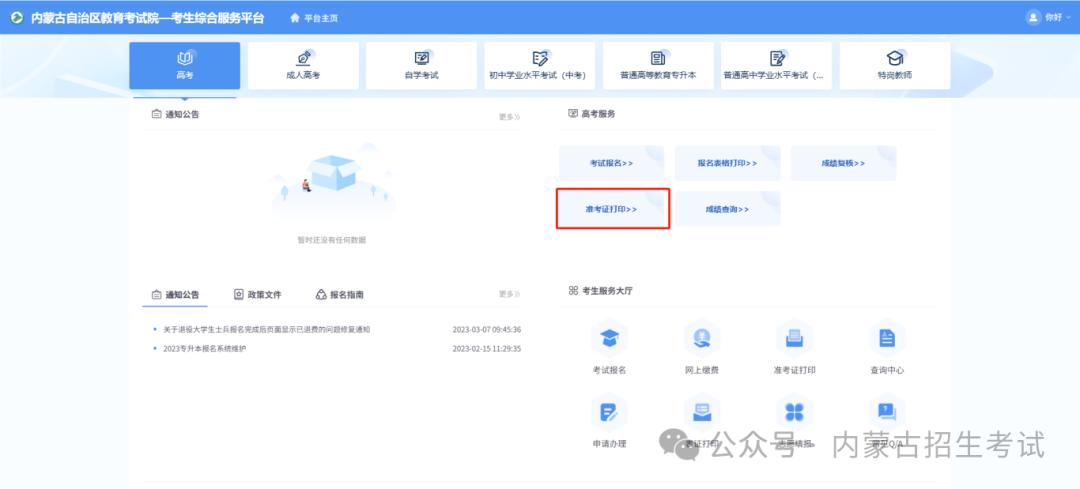Click the 特岗教师 graduation cap icon
1080x489 pixels.
(x=895, y=58)
